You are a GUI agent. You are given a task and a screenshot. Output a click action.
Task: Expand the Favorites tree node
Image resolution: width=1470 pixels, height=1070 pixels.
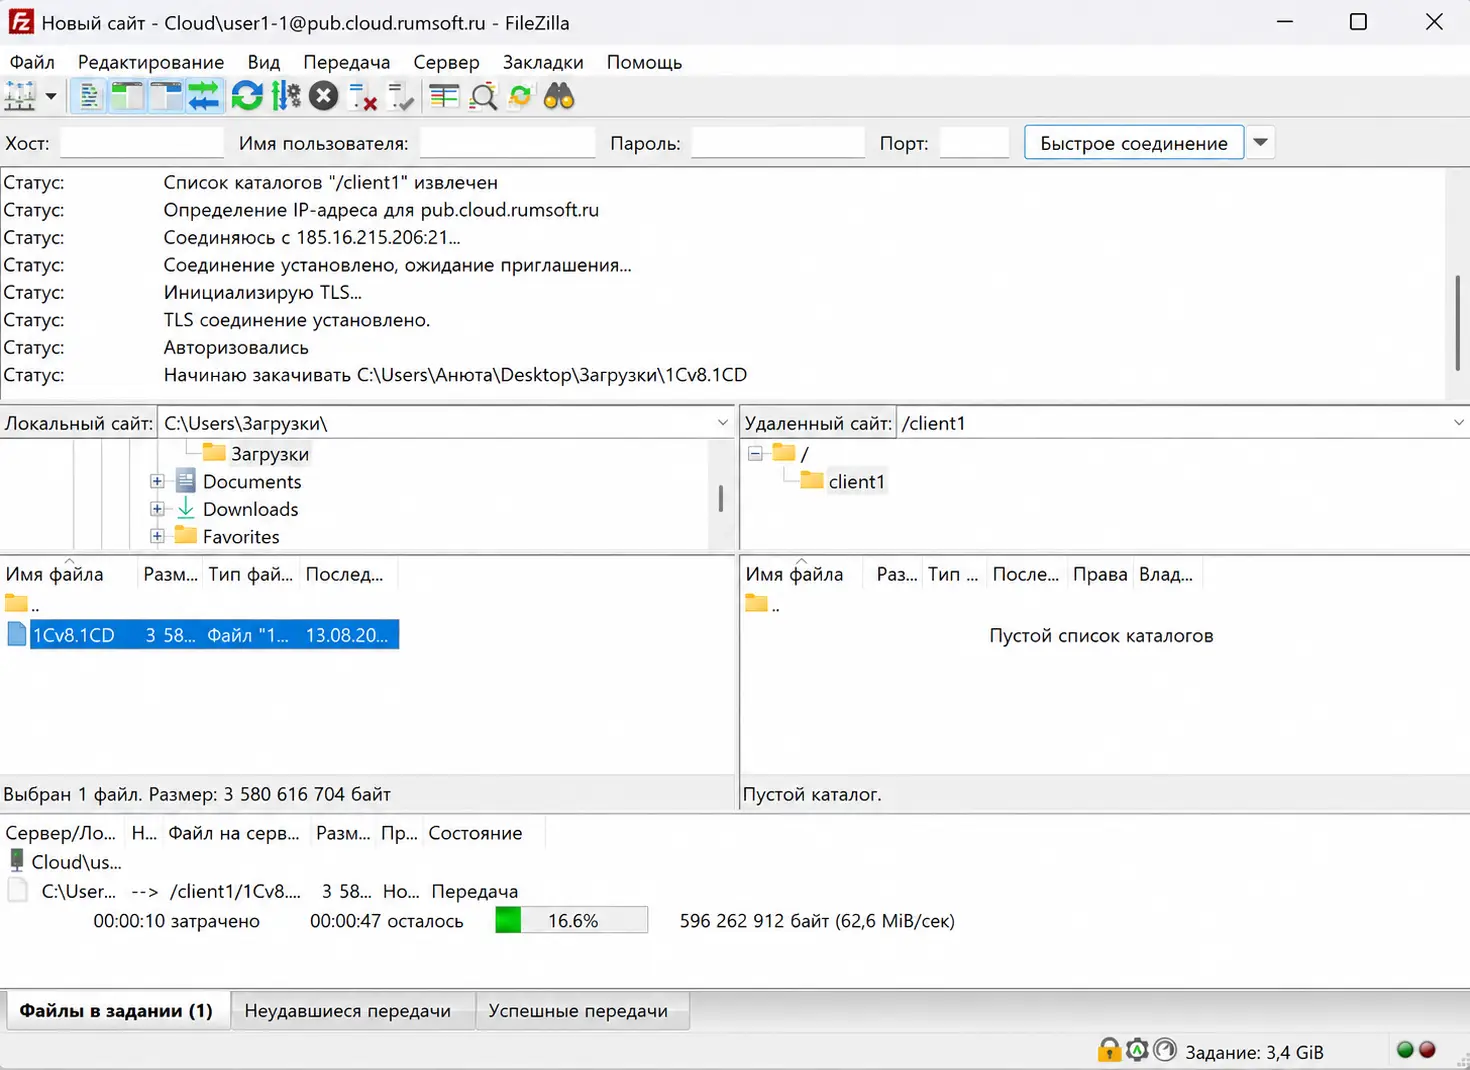(157, 536)
